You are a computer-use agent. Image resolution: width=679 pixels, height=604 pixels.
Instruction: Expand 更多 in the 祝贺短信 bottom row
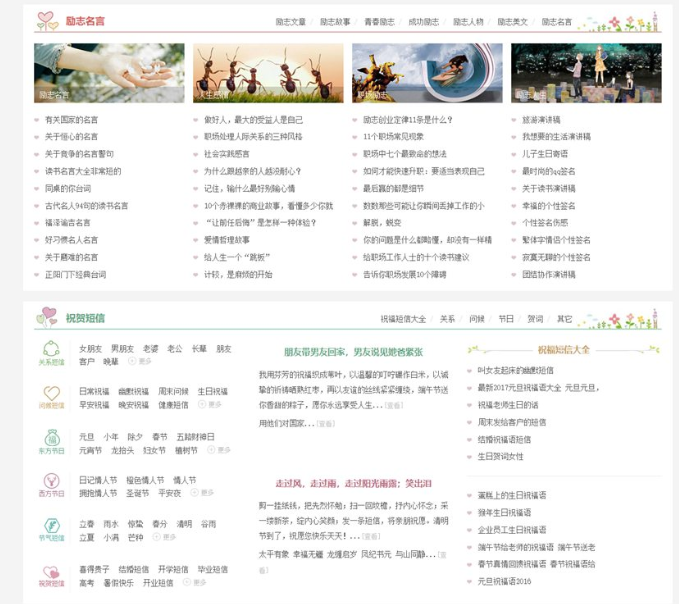pyautogui.click(x=194, y=582)
